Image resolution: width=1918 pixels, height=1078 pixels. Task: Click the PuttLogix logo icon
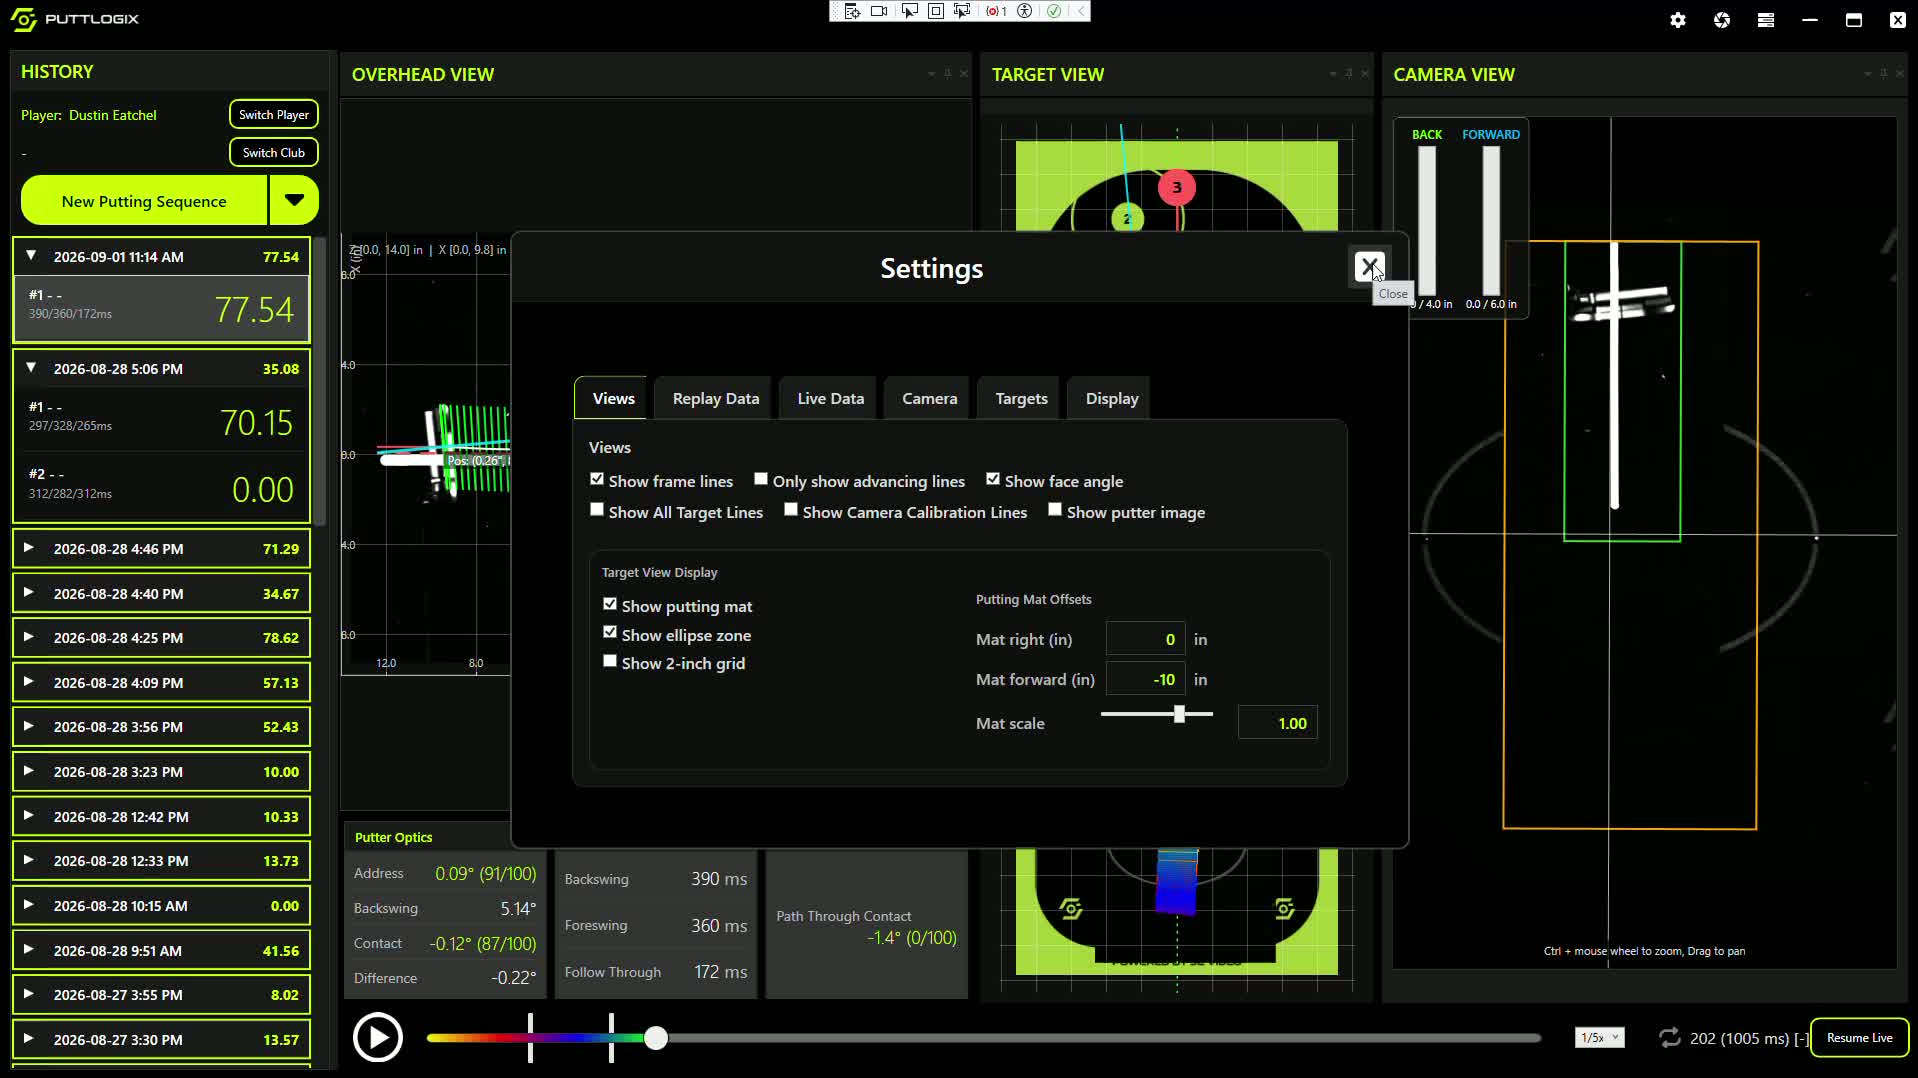pos(24,19)
